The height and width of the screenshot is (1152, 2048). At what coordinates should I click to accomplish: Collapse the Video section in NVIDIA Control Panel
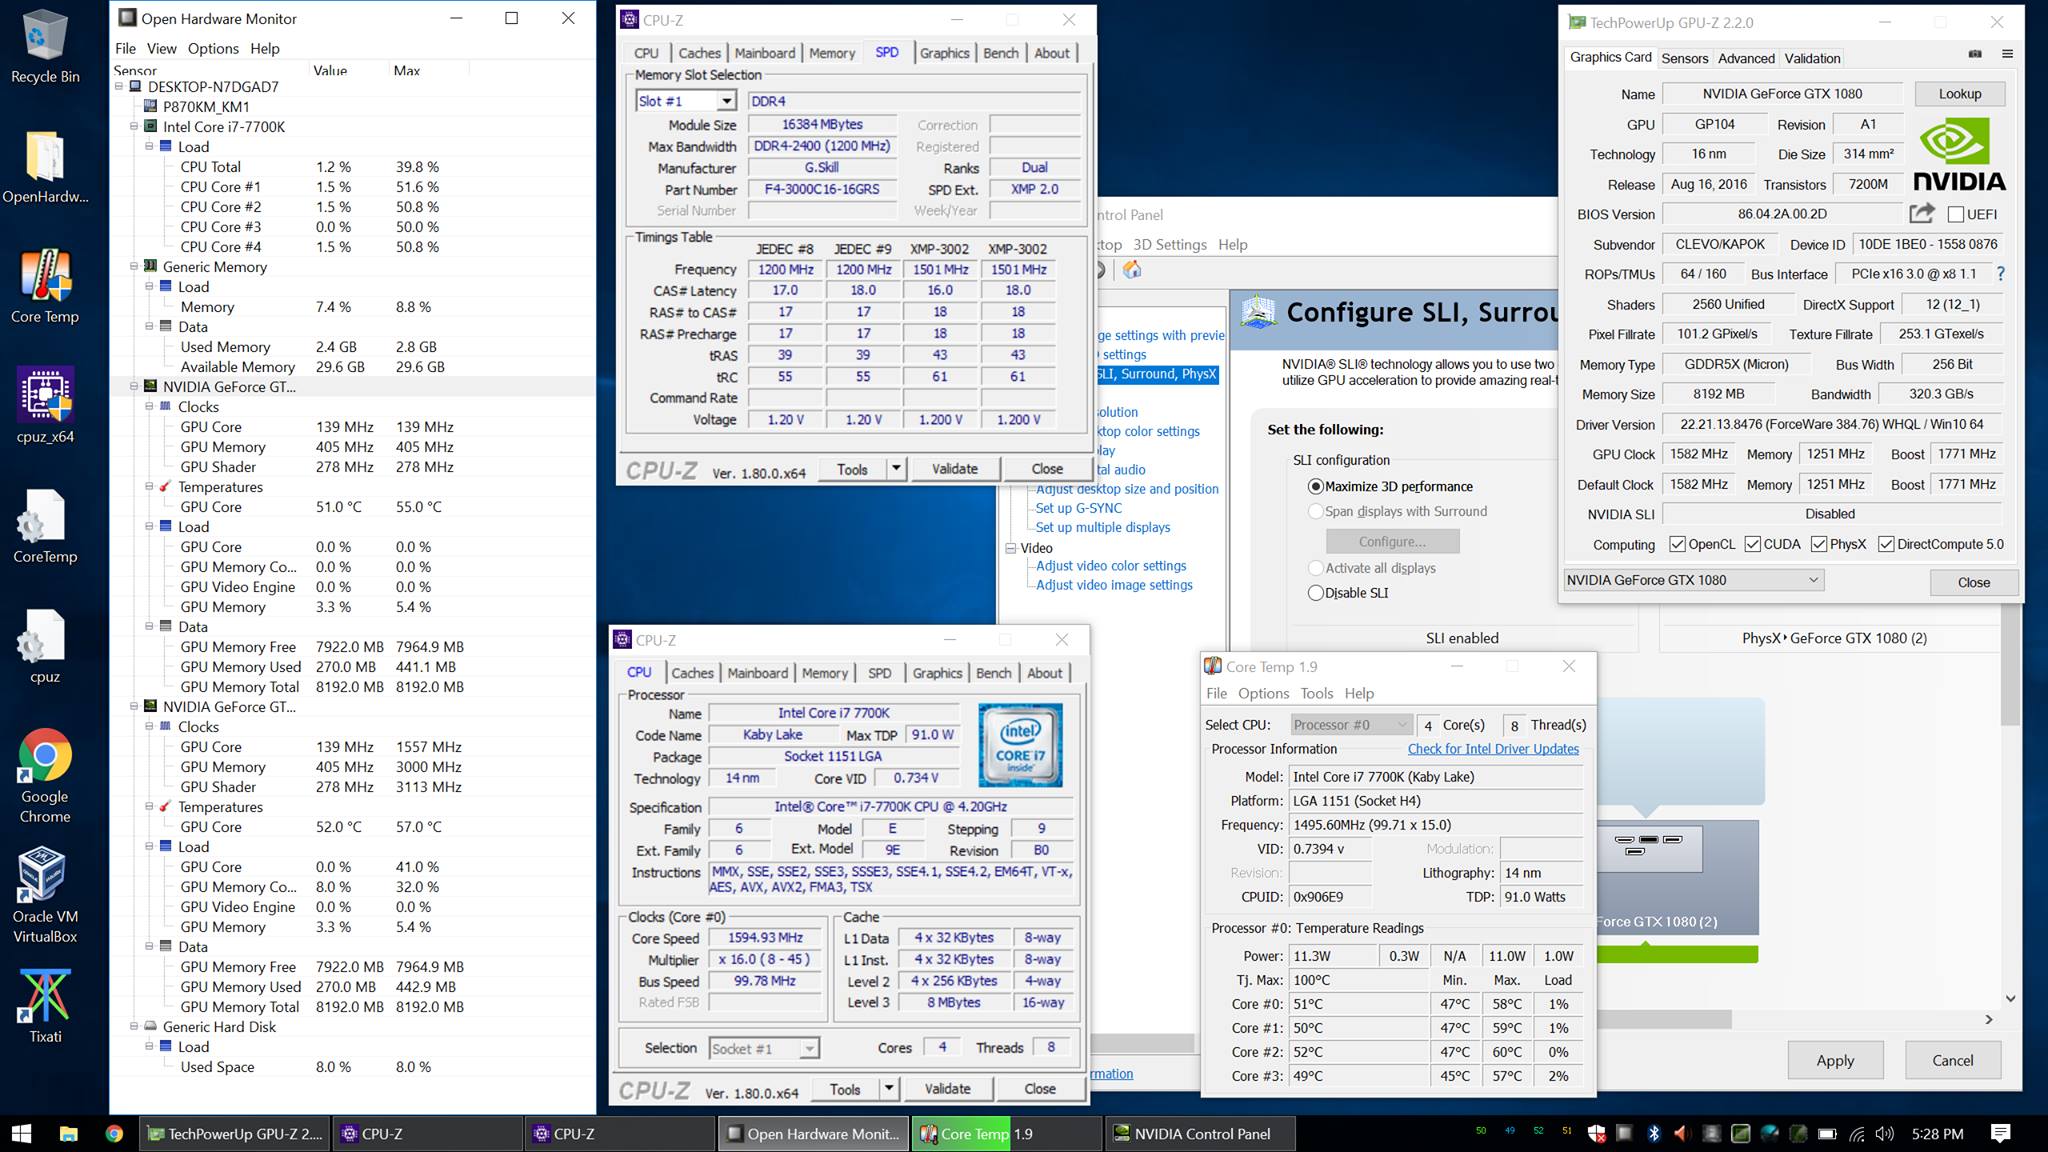tap(1010, 548)
